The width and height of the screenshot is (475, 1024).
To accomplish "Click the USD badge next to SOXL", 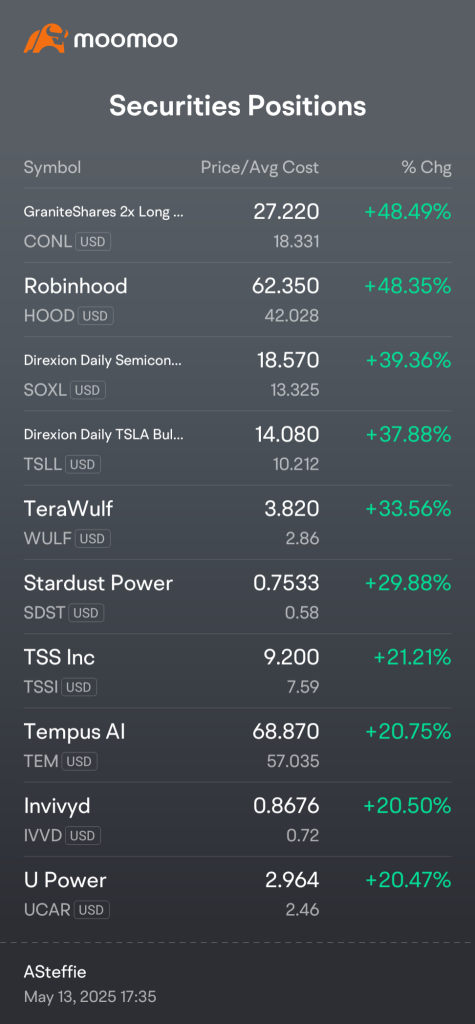I will [88, 391].
